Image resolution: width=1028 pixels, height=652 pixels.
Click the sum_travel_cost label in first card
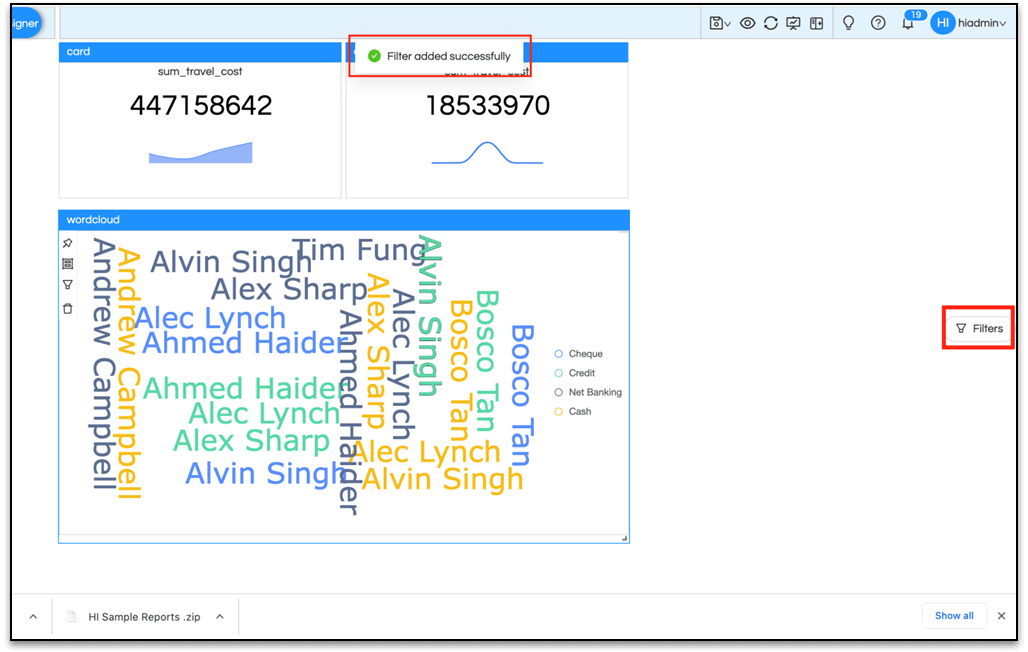[200, 71]
